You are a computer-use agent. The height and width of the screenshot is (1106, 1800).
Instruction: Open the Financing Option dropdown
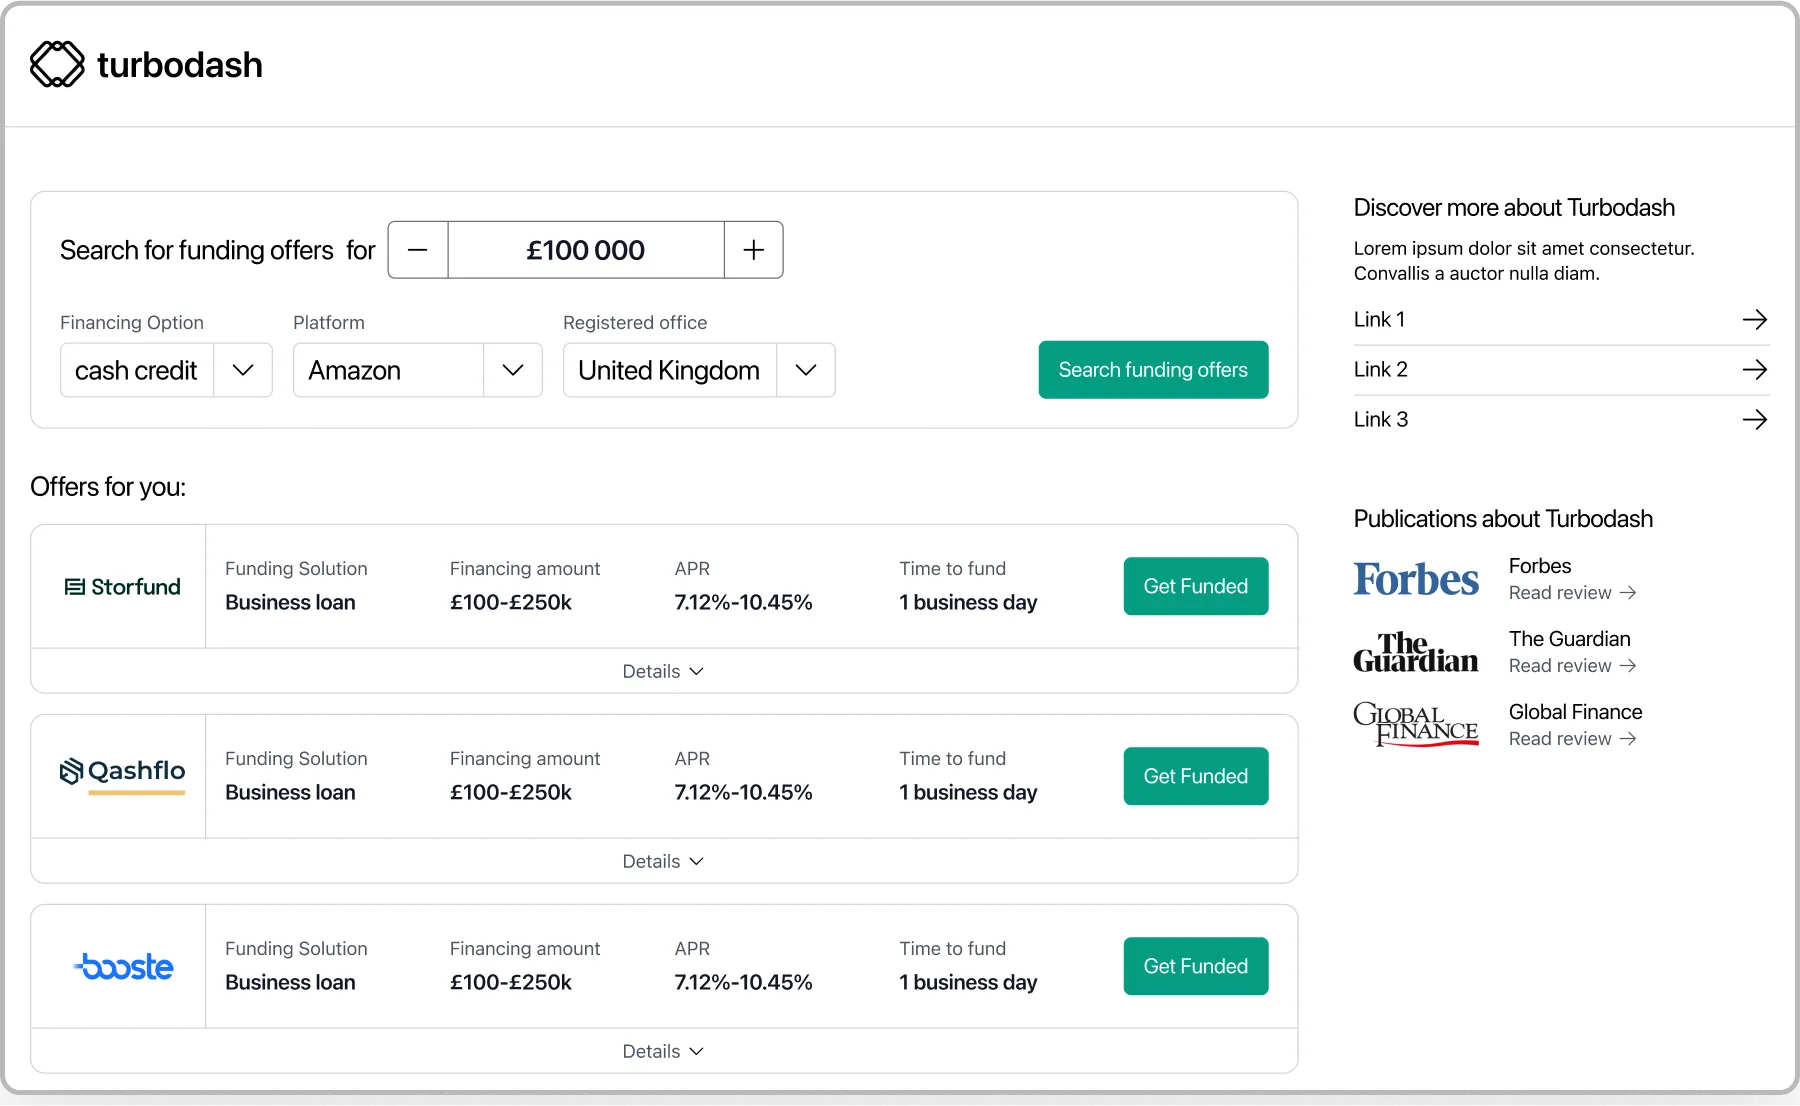pos(165,370)
